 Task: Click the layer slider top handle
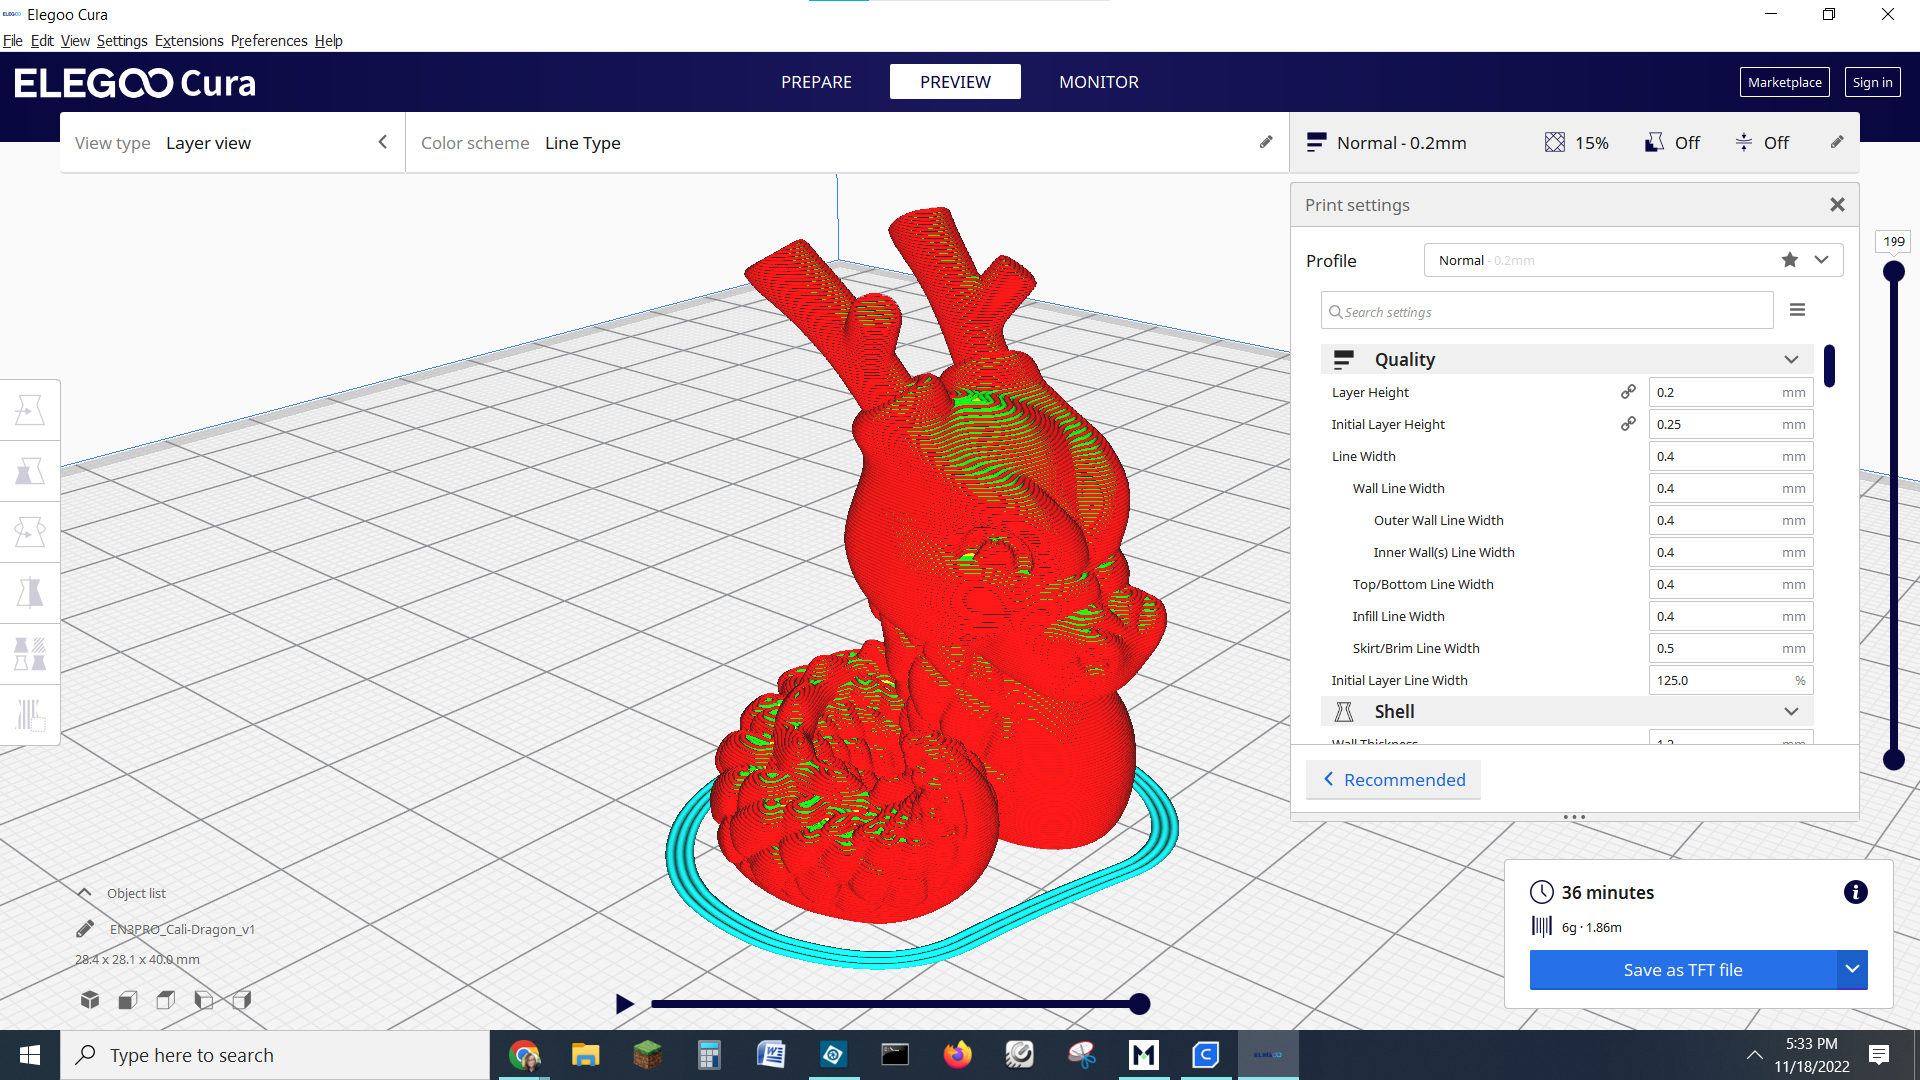coord(1893,271)
